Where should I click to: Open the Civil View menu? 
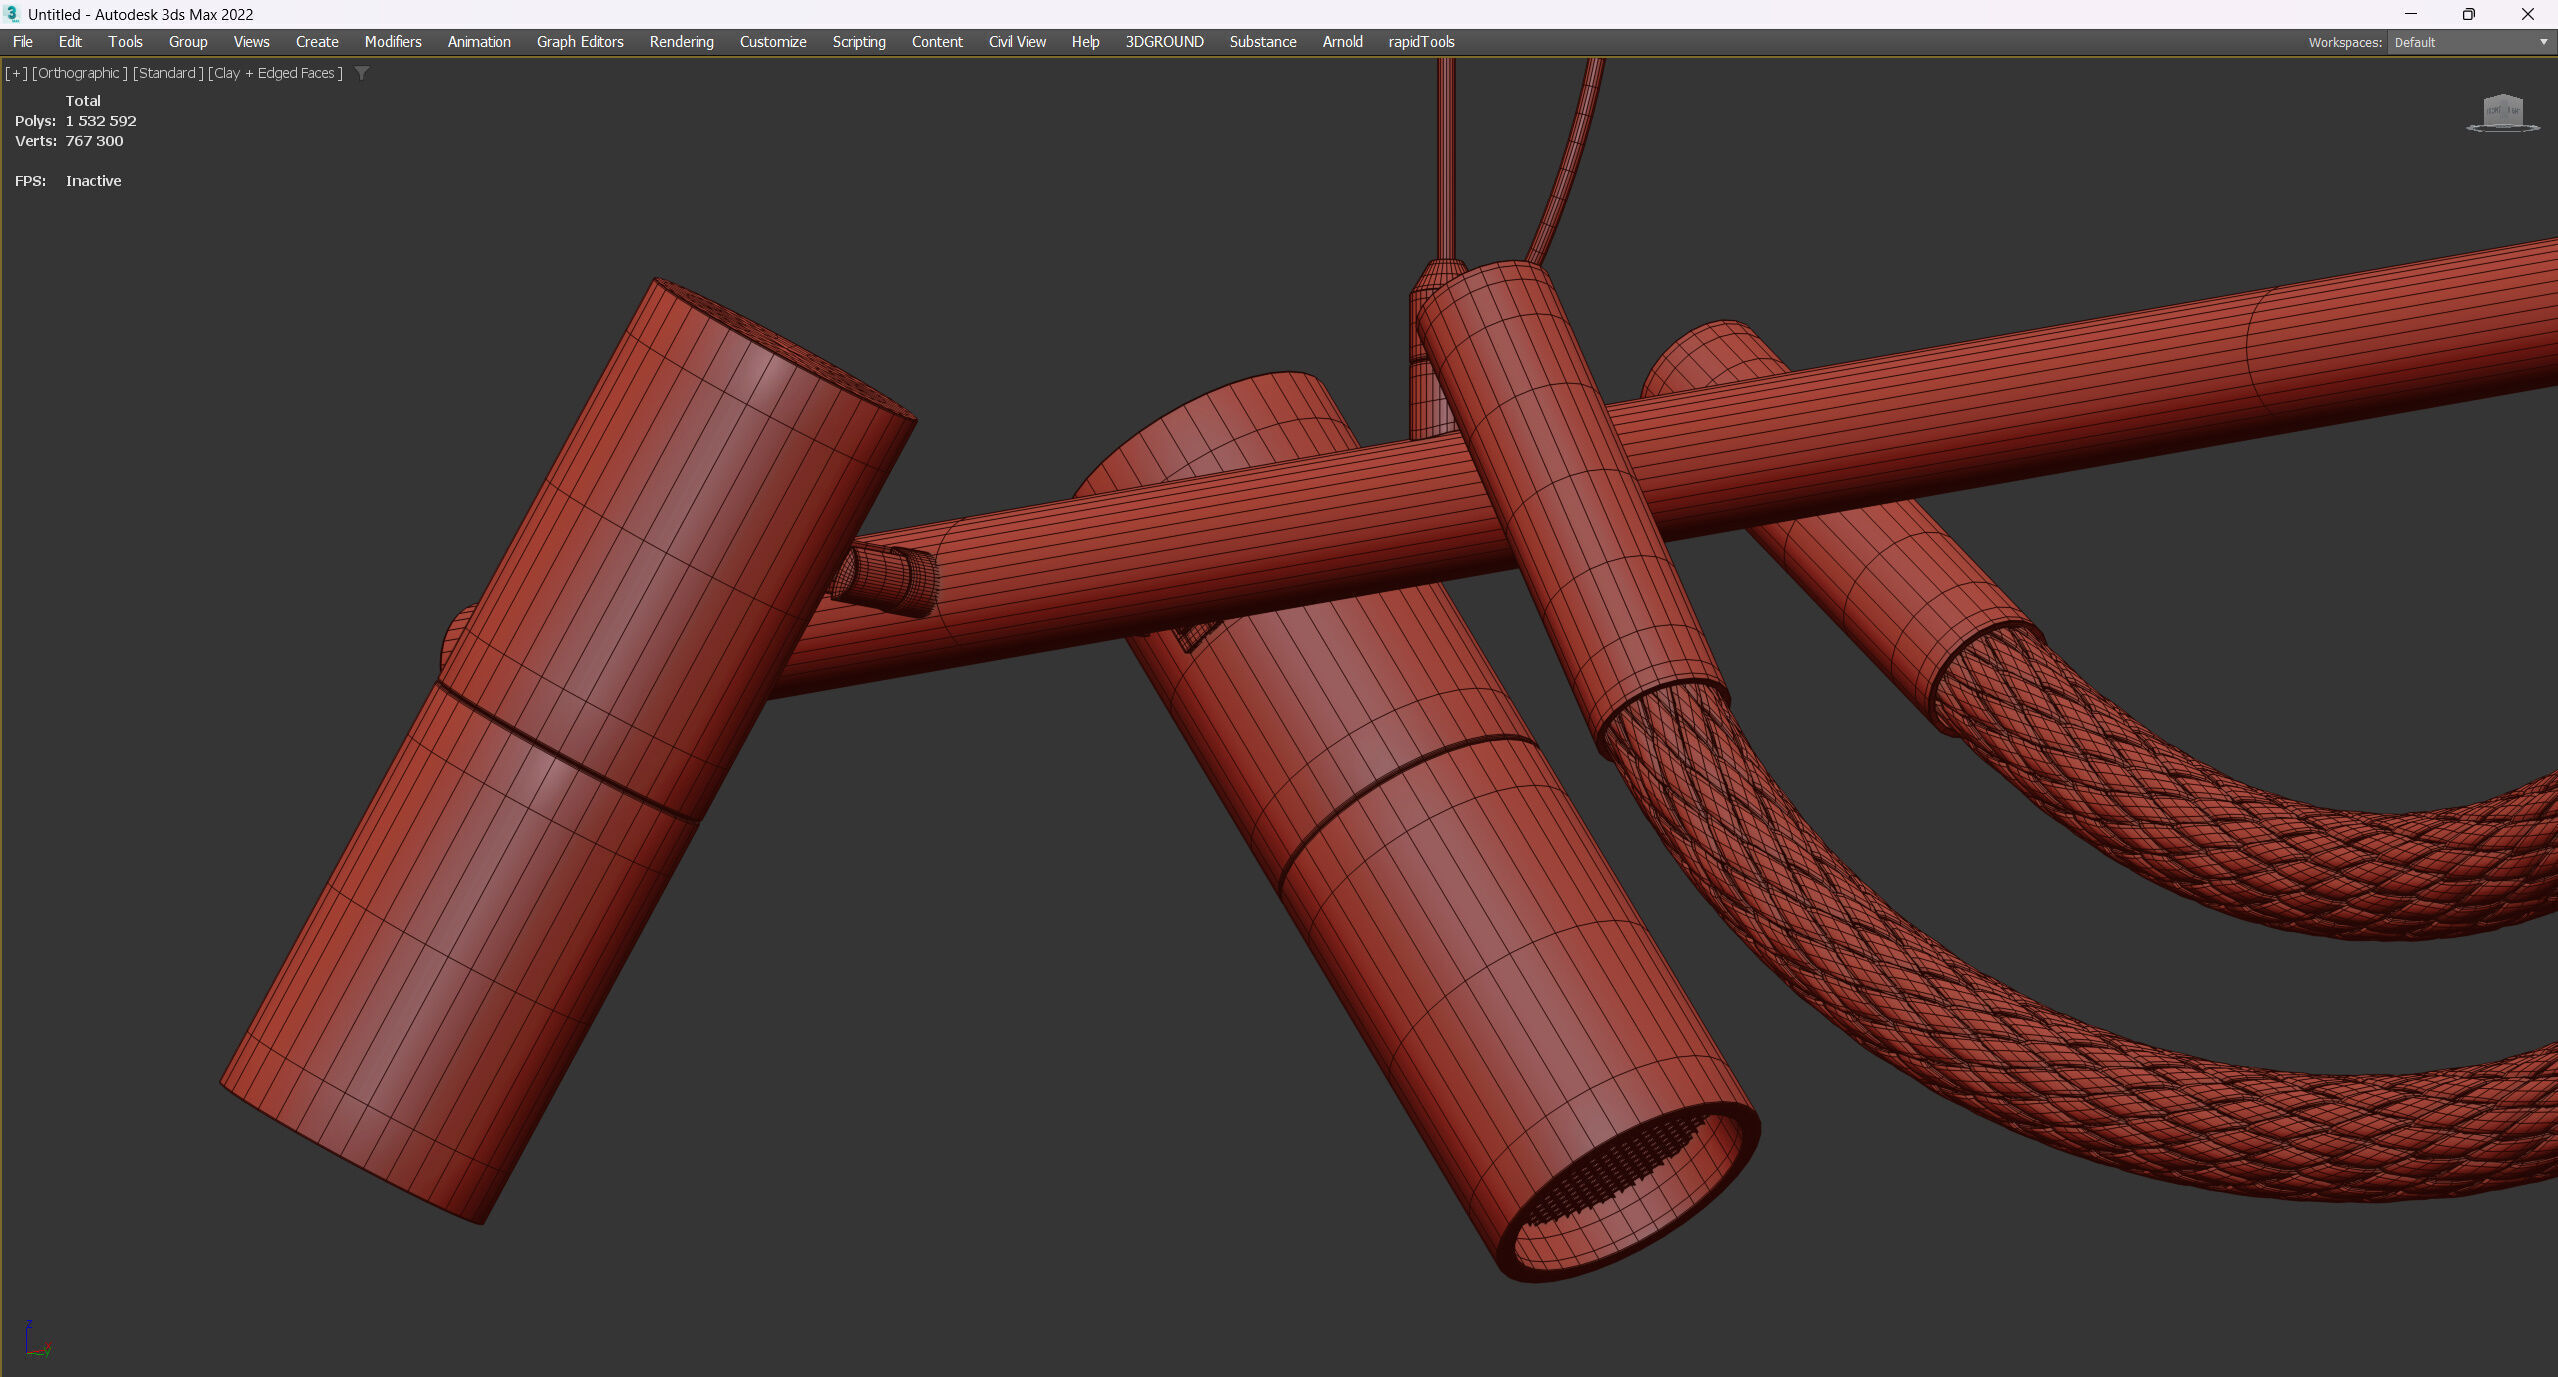click(1016, 42)
